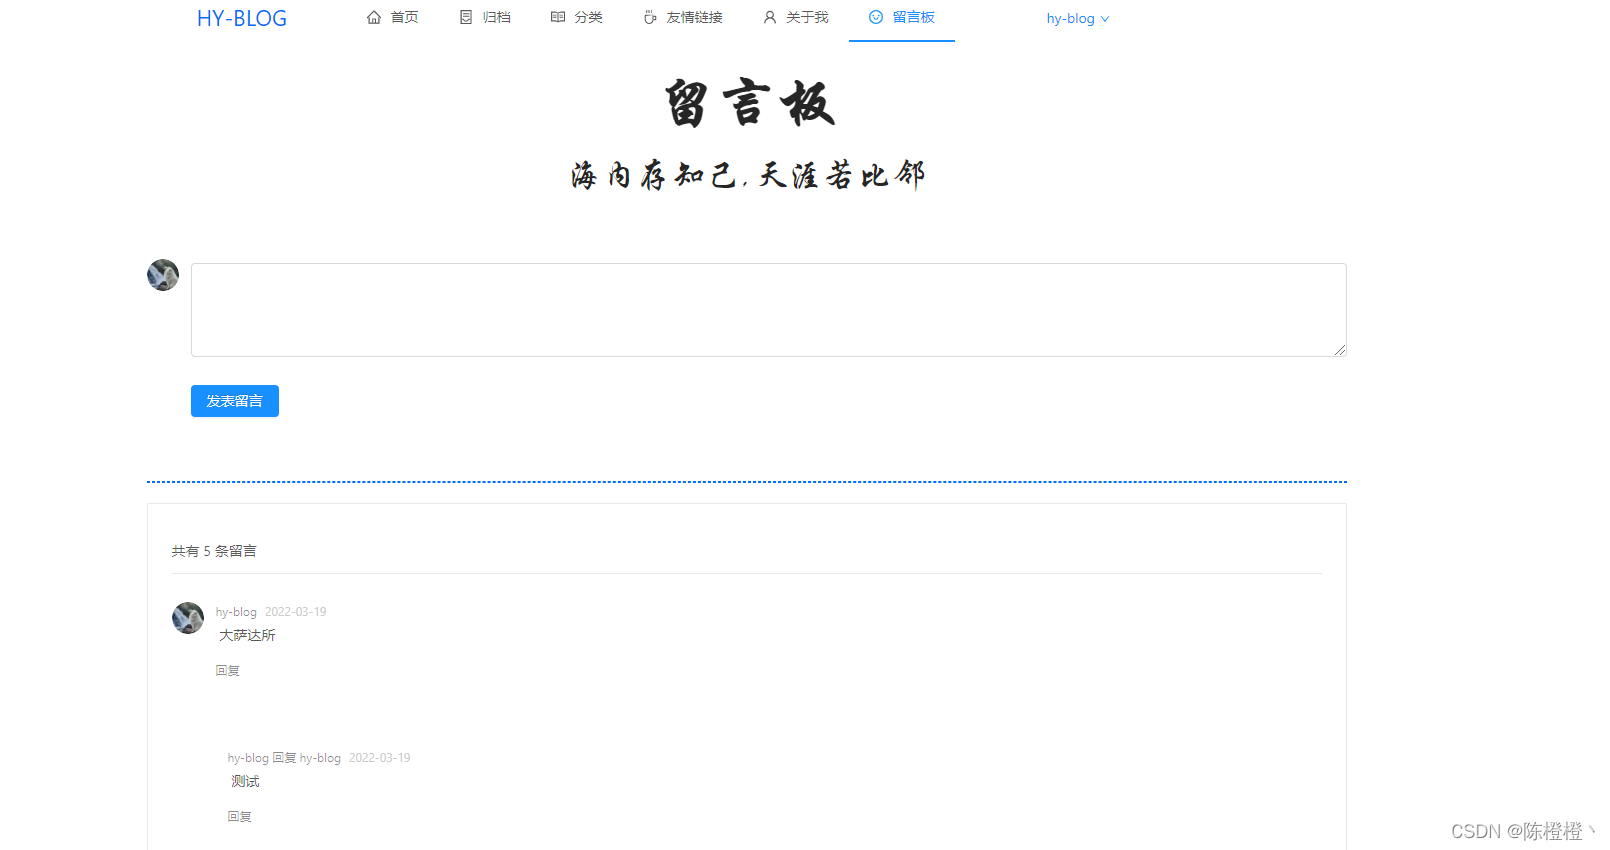1610x850 pixels.
Task: Focus the message text area
Action: (768, 310)
